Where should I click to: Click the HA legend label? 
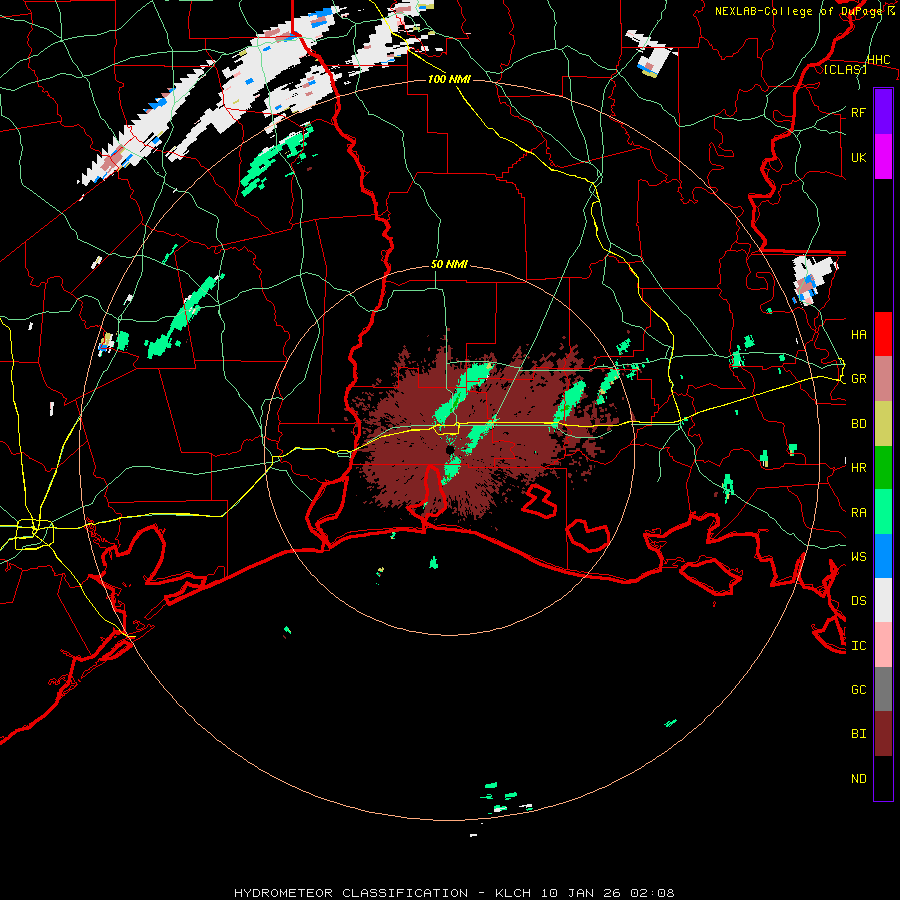858,334
